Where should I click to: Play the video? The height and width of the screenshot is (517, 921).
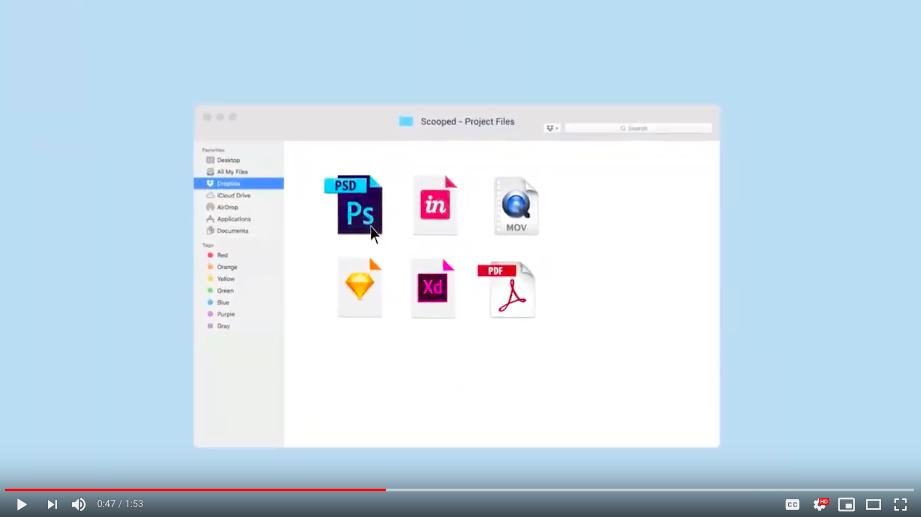pos(22,504)
